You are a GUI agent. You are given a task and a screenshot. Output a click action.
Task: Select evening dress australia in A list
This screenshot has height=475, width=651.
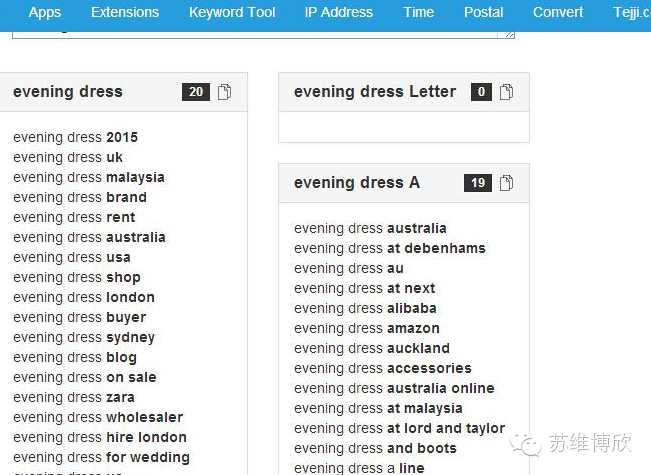click(370, 228)
